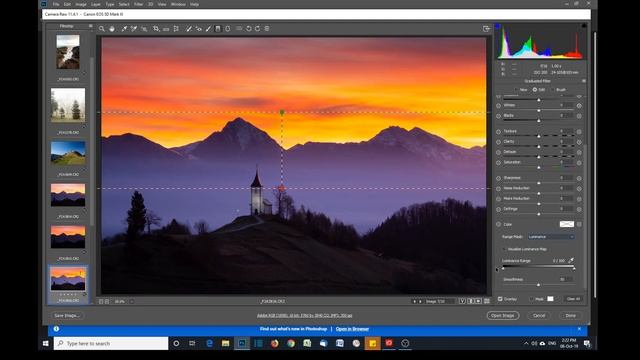
Task: Toggle the Overlay checkbox
Action: pos(500,299)
